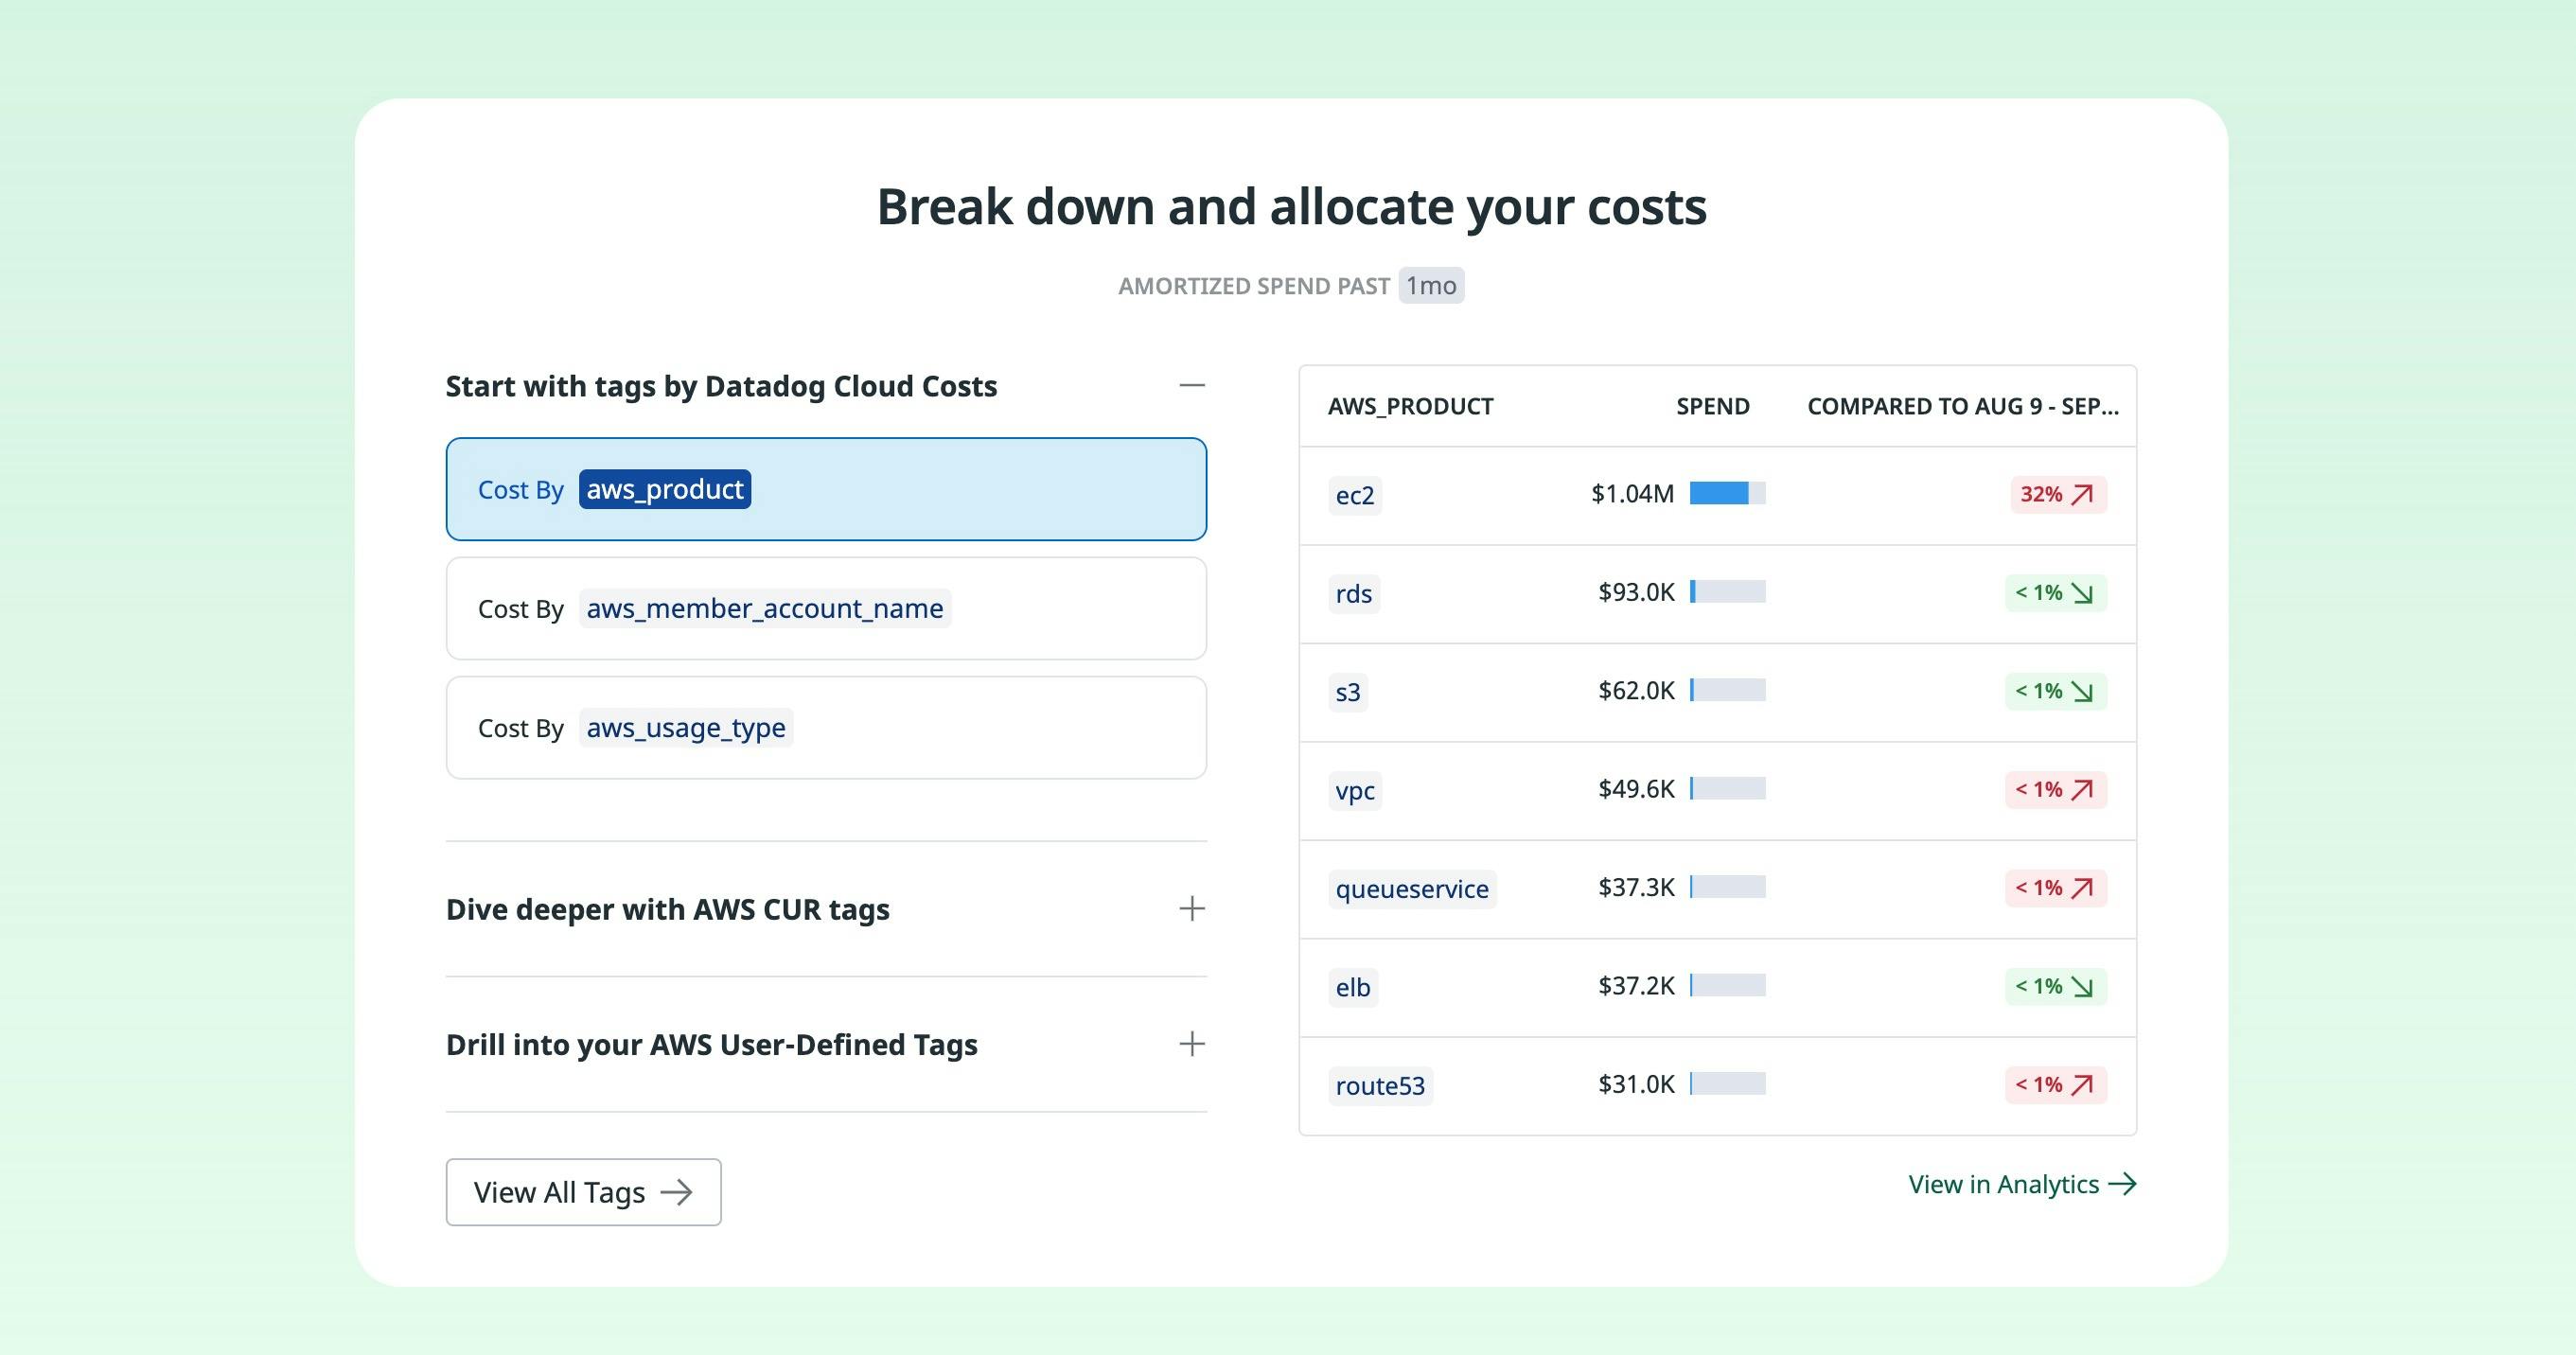Expand Dive deeper with AWS CUR tags
2576x1355 pixels.
click(x=1191, y=909)
